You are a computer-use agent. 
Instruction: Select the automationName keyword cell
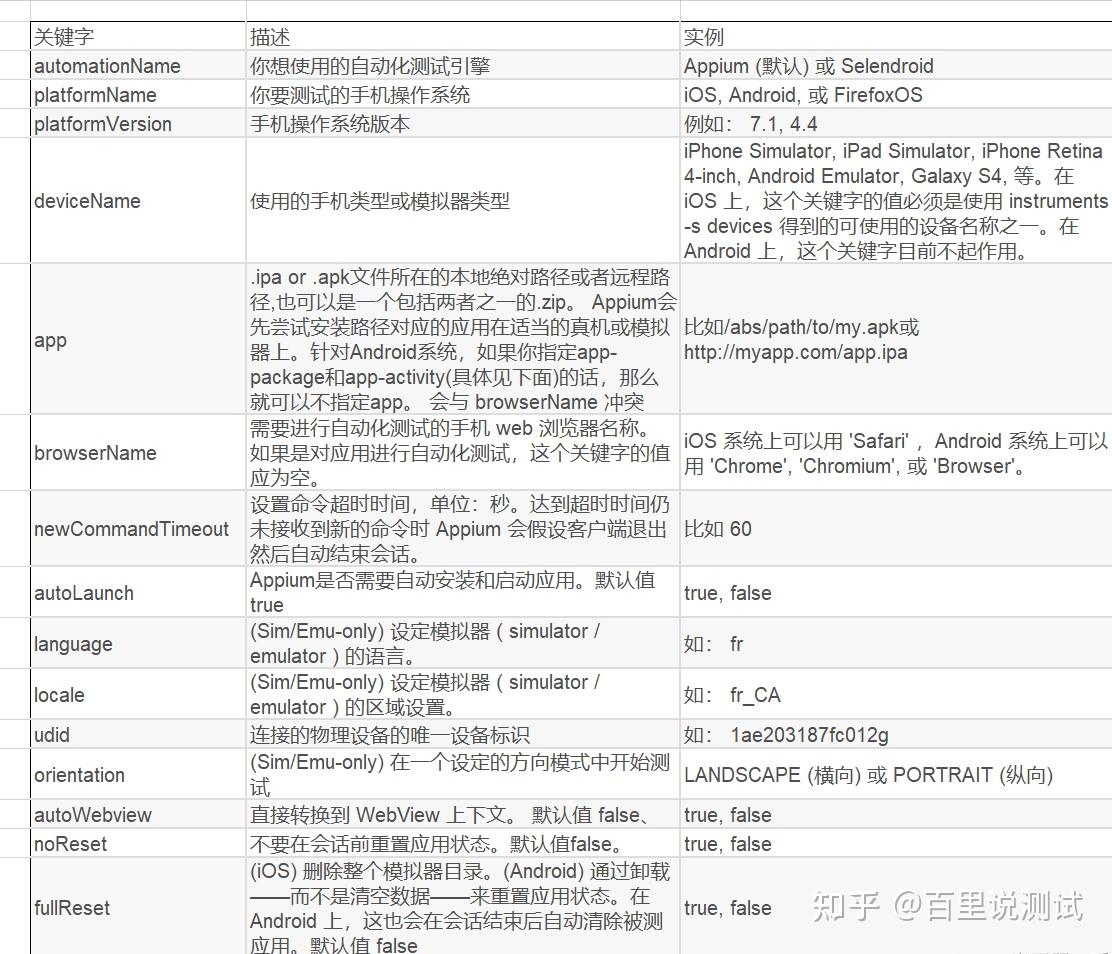tap(138, 65)
